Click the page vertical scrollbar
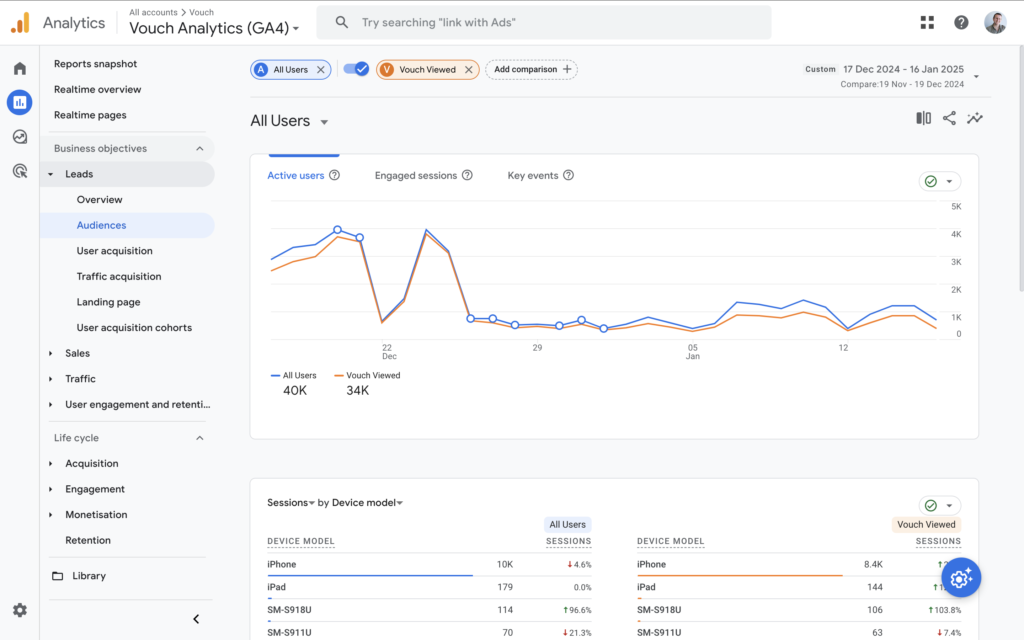The width and height of the screenshot is (1024, 640). (x=1021, y=170)
